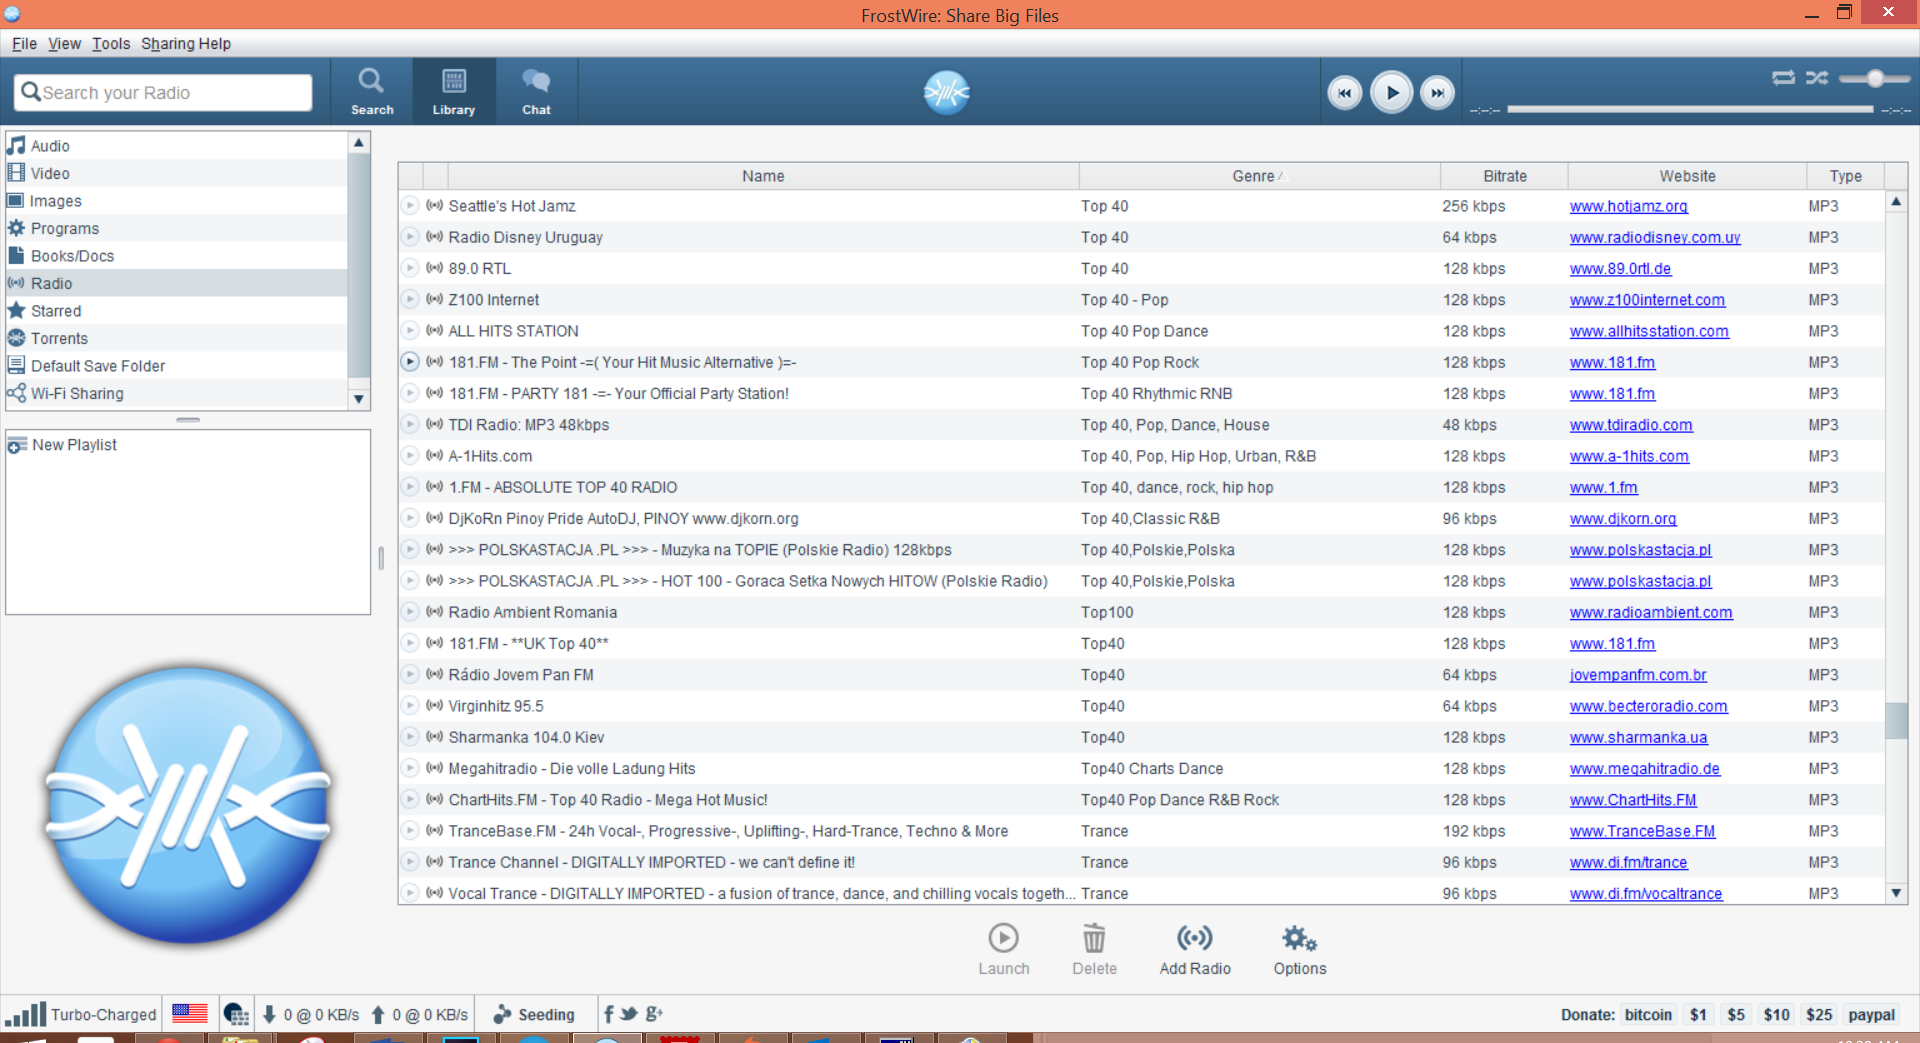Image resolution: width=1920 pixels, height=1043 pixels.
Task: Click the Add Radio button
Action: click(x=1195, y=949)
